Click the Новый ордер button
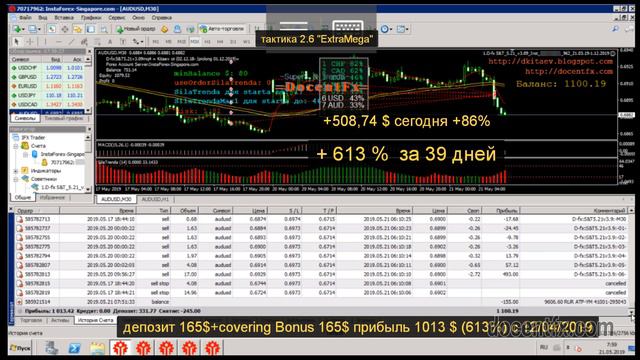The width and height of the screenshot is (640, 360). pos(136,29)
